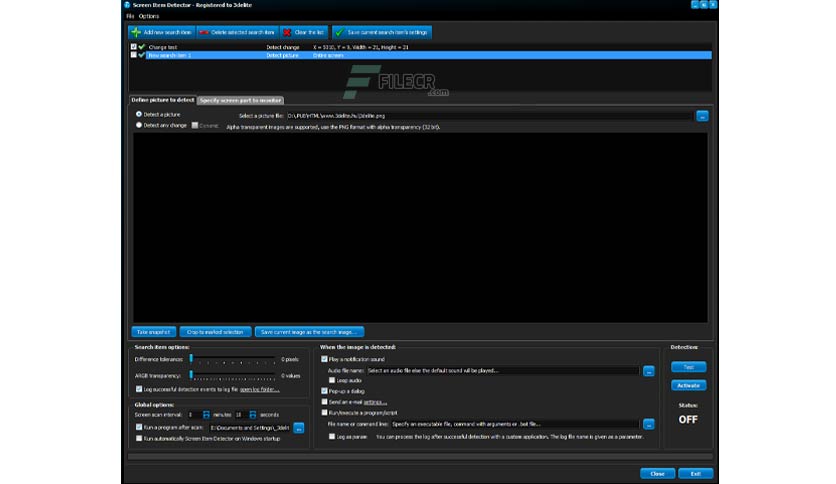Click the ARGB transparency slider
The image size is (836, 484).
pos(232,376)
